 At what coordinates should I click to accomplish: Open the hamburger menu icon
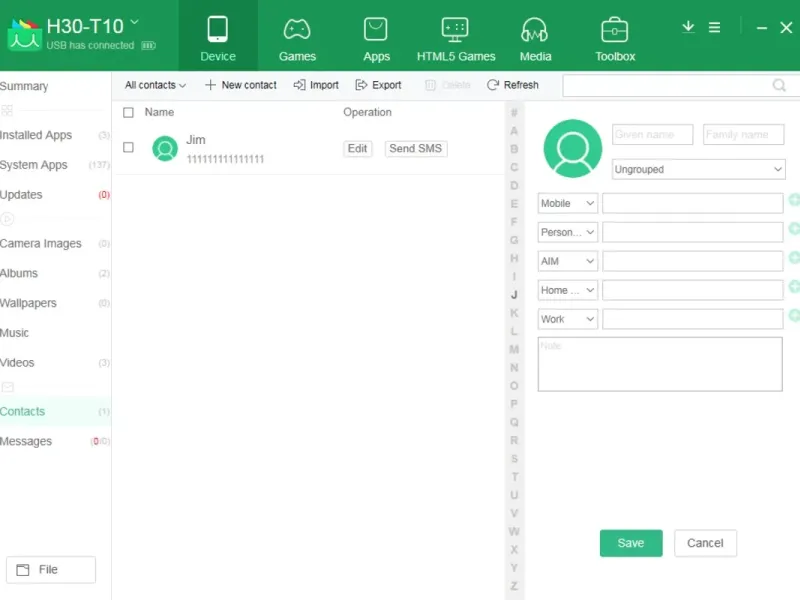pyautogui.click(x=714, y=27)
